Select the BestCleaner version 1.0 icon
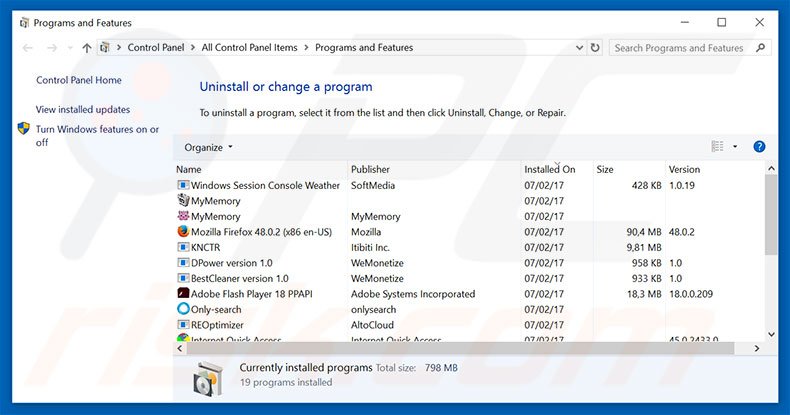The height and width of the screenshot is (415, 790). [x=183, y=278]
